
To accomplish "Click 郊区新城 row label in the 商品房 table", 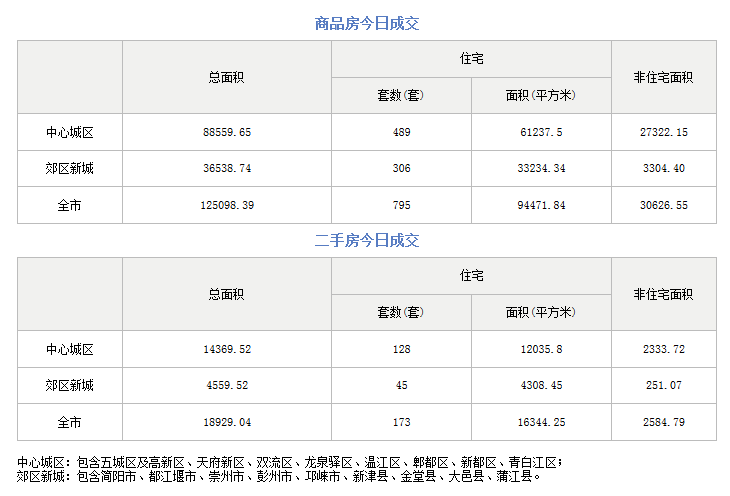I will click(x=70, y=168).
